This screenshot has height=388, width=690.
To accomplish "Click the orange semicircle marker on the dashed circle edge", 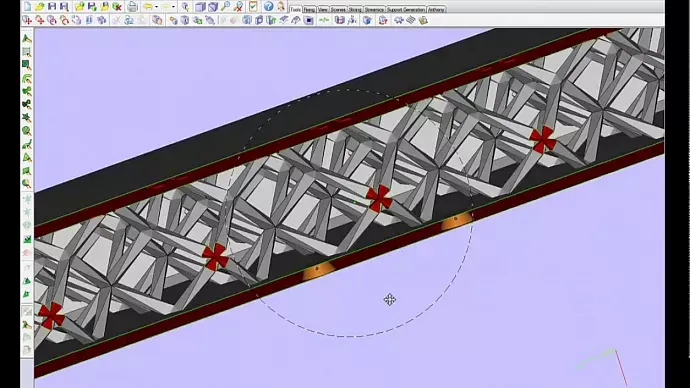I will (x=457, y=221).
